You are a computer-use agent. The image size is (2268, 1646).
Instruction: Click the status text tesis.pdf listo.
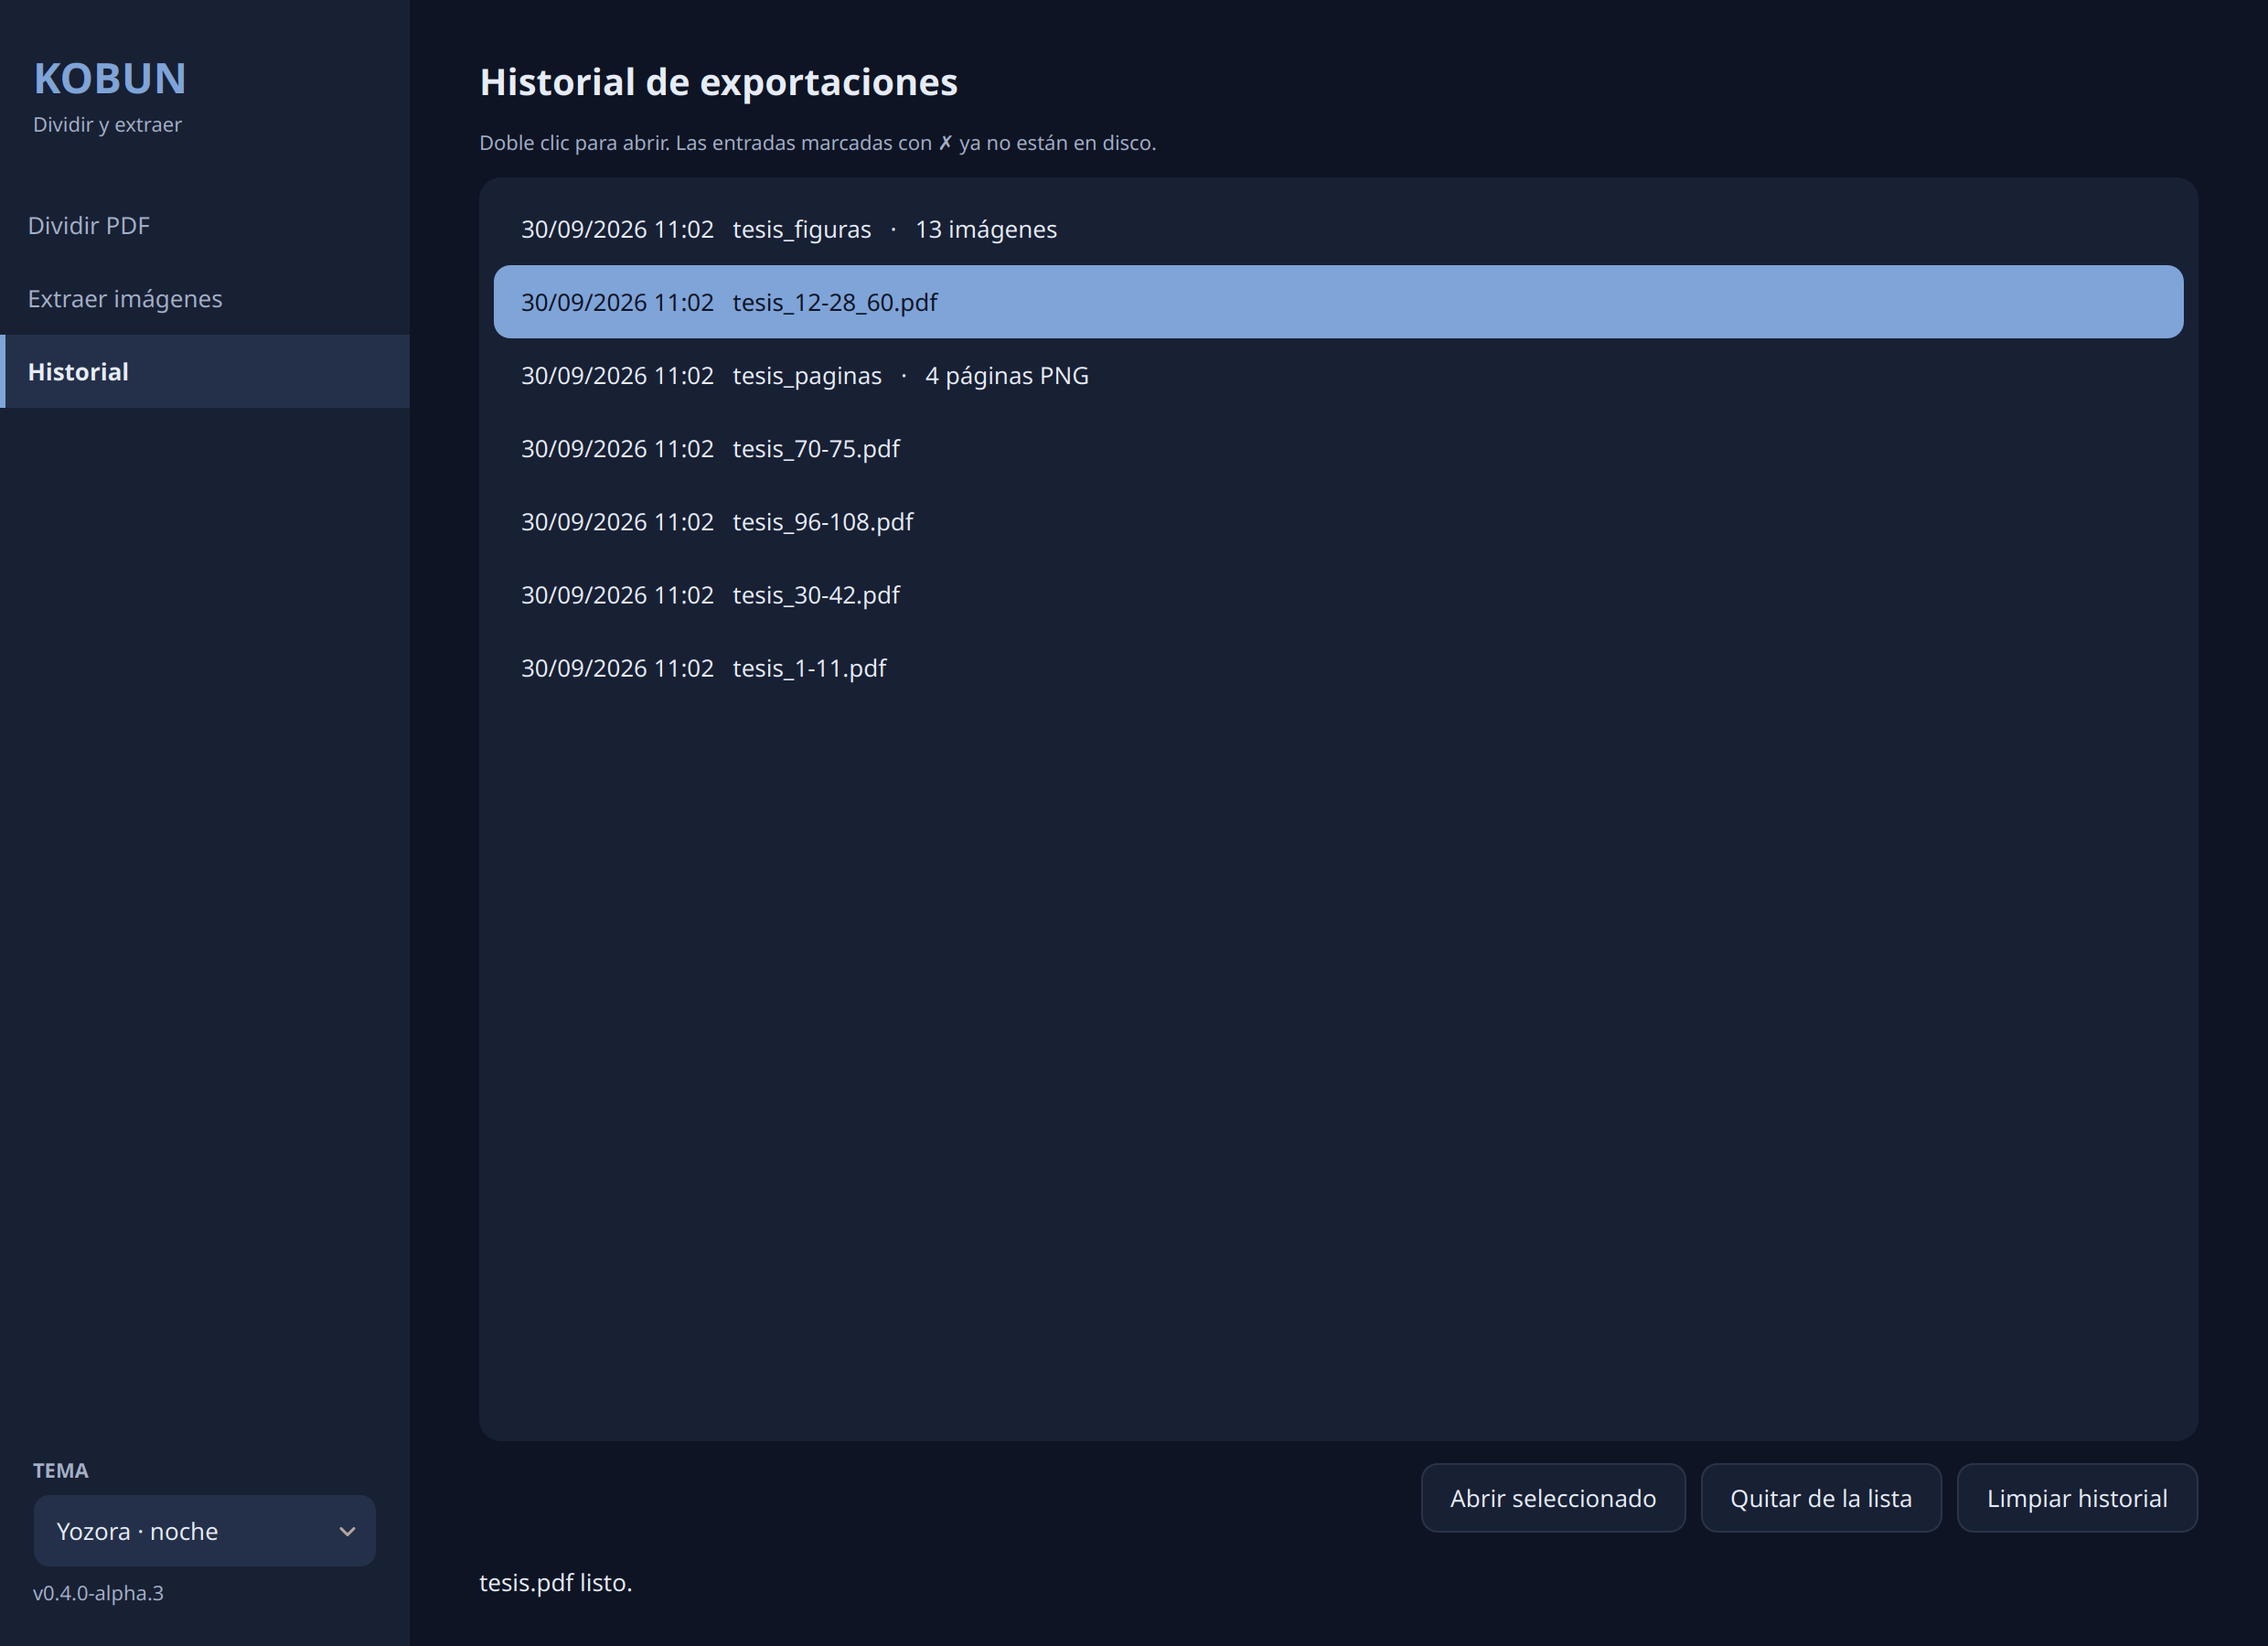[556, 1583]
